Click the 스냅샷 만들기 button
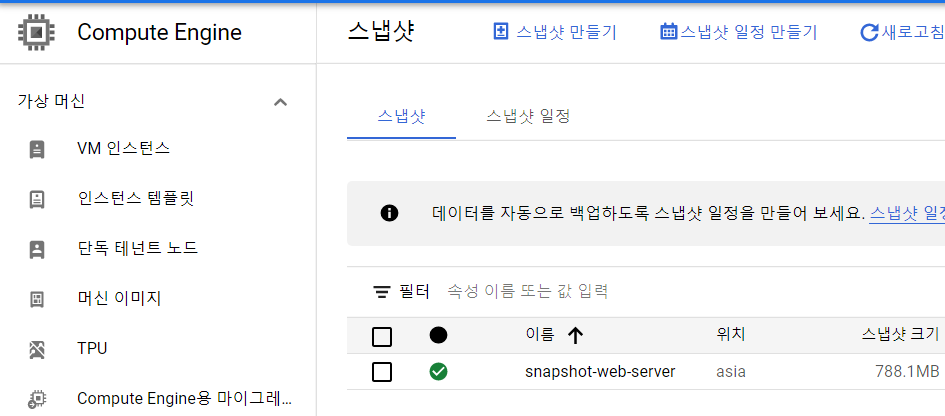945x416 pixels. pos(555,32)
